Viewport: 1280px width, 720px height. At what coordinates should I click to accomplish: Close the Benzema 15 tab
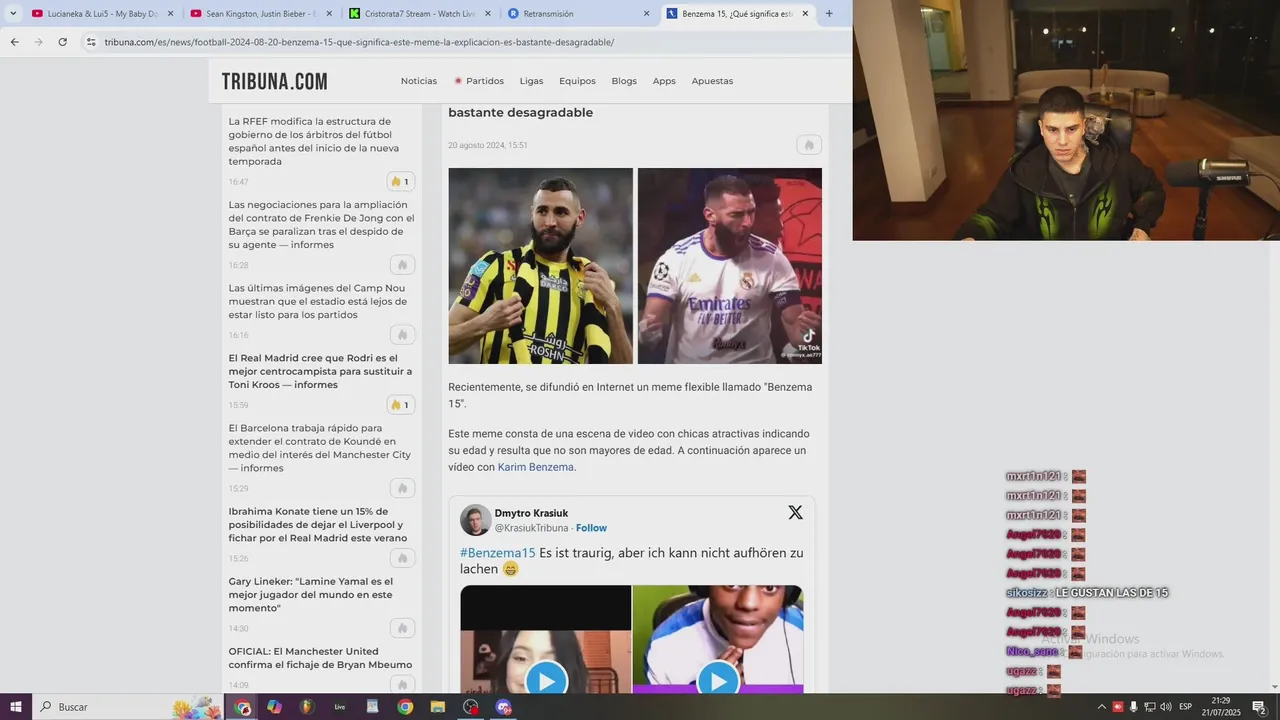pos(805,13)
